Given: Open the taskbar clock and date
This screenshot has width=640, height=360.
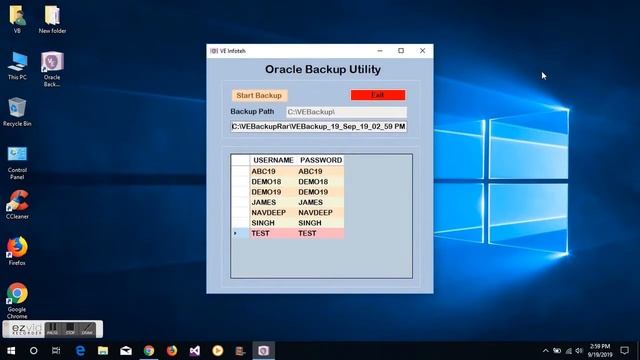Looking at the screenshot, I should [x=600, y=351].
